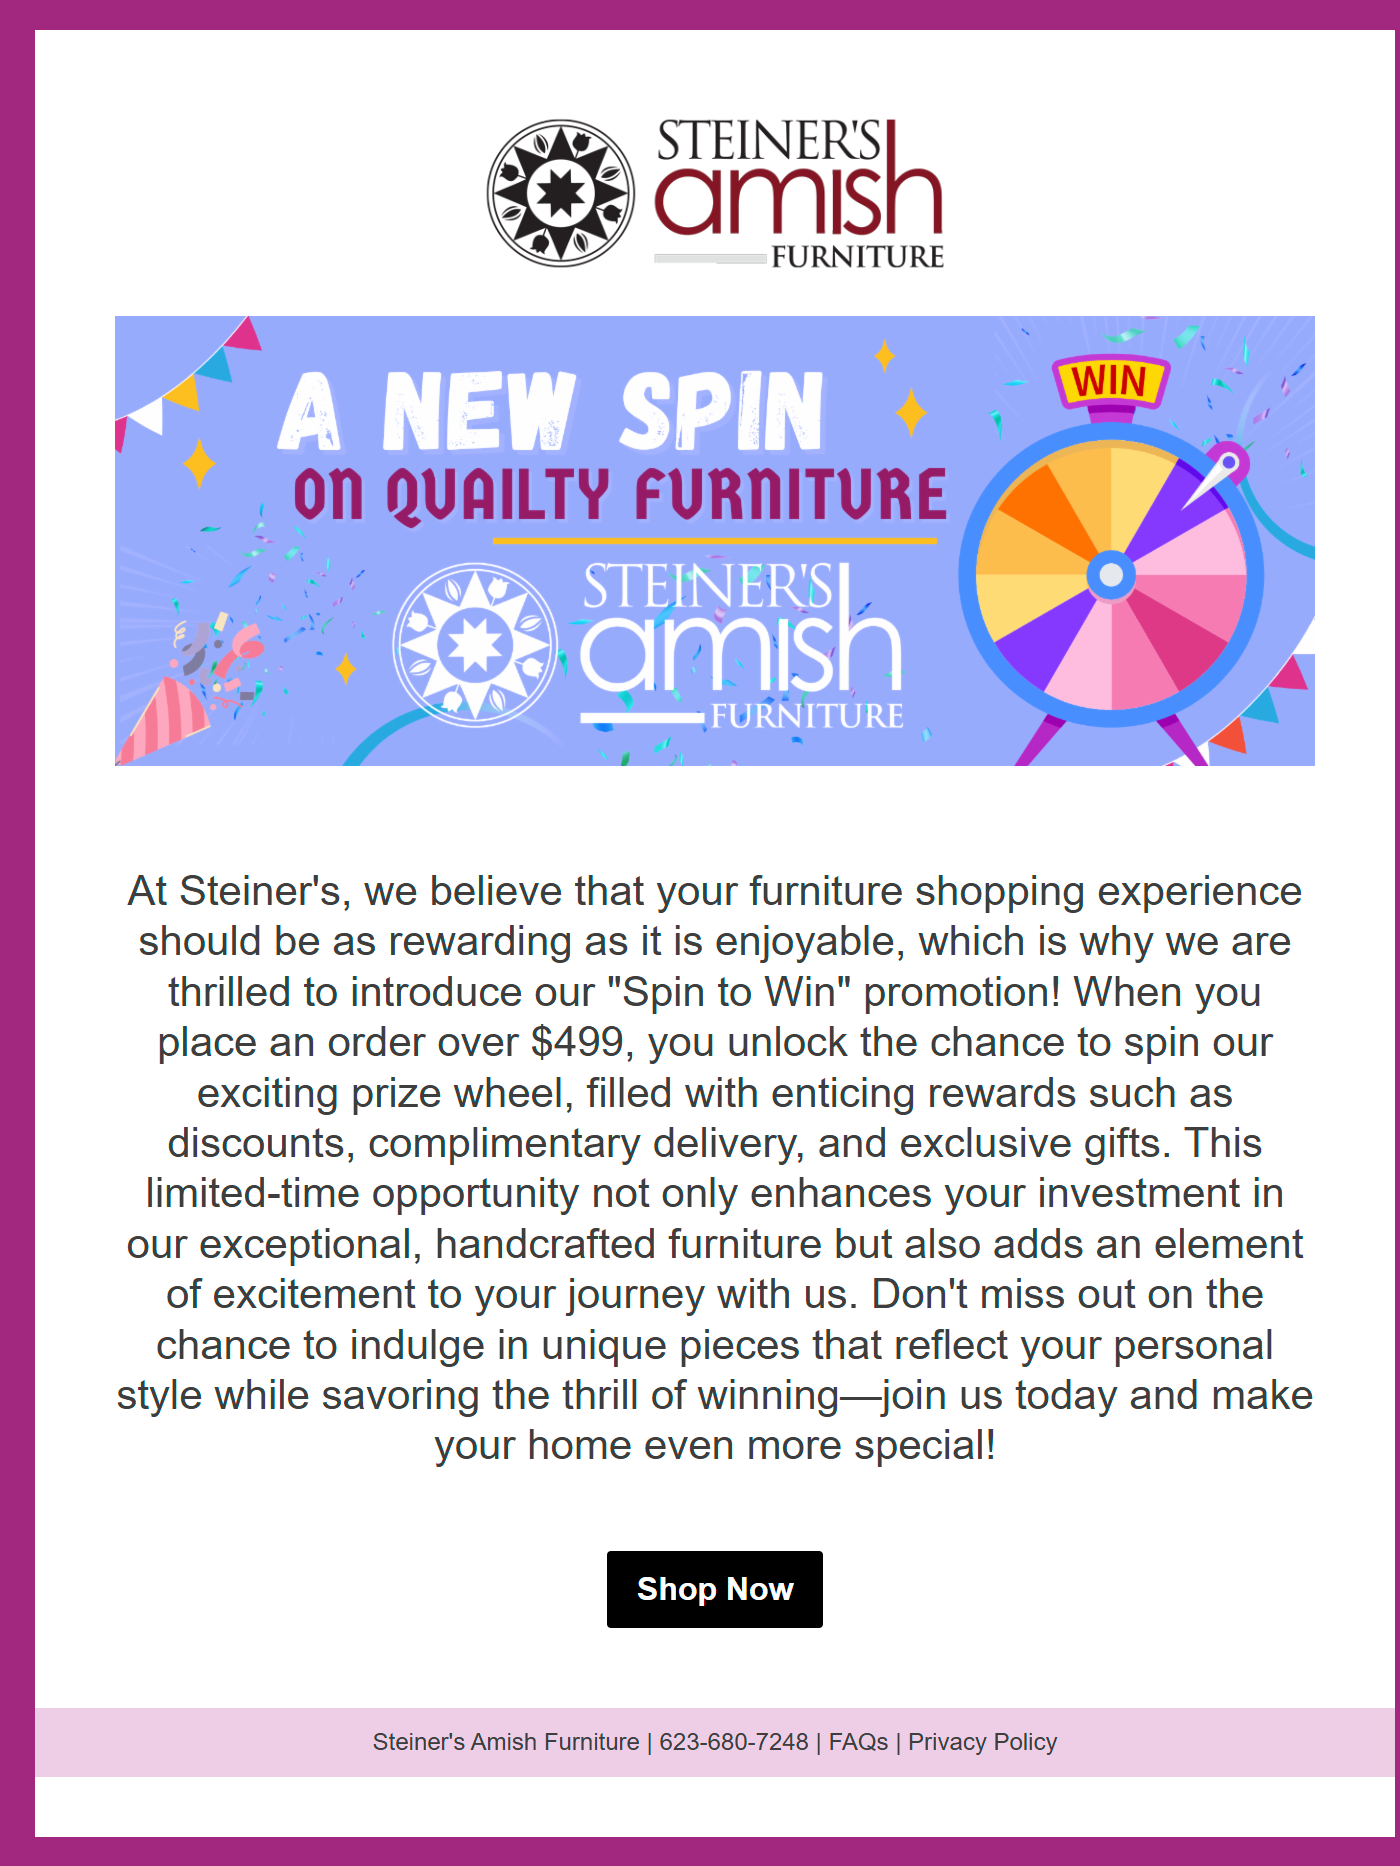Click the "A NEW SPIN" banner headline
Viewport: 1400px width, 1866px height.
(551, 412)
